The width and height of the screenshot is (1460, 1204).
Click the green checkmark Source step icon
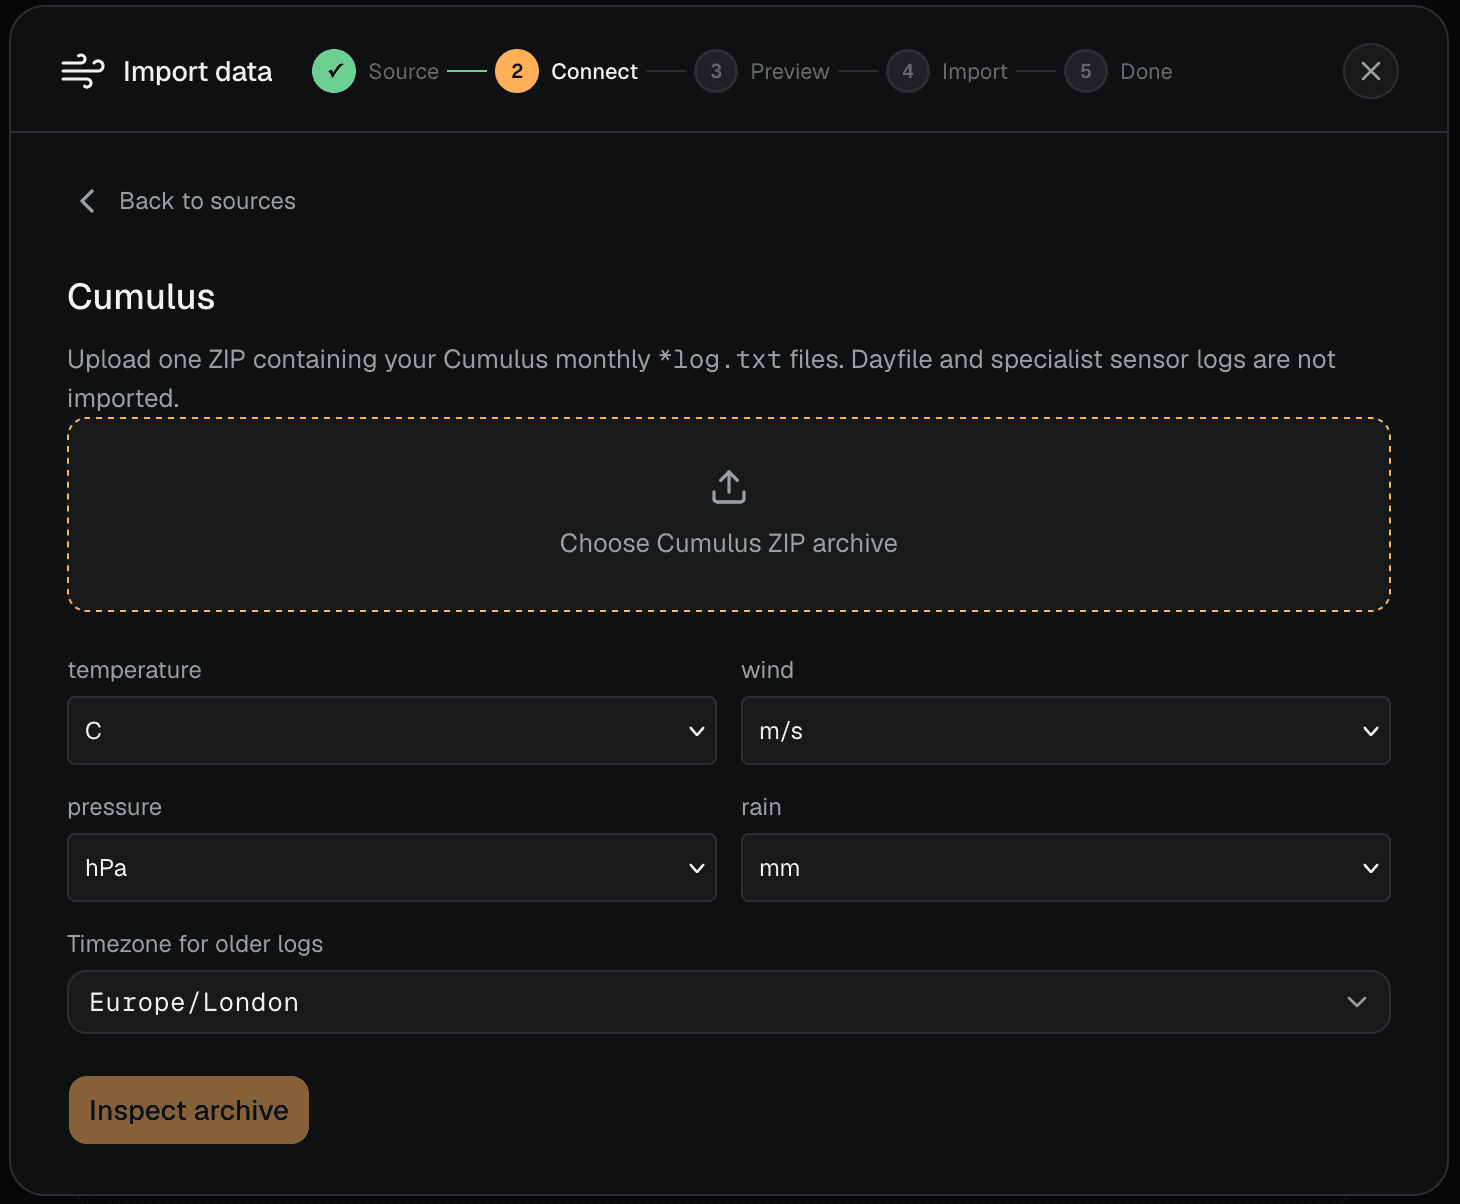[334, 71]
